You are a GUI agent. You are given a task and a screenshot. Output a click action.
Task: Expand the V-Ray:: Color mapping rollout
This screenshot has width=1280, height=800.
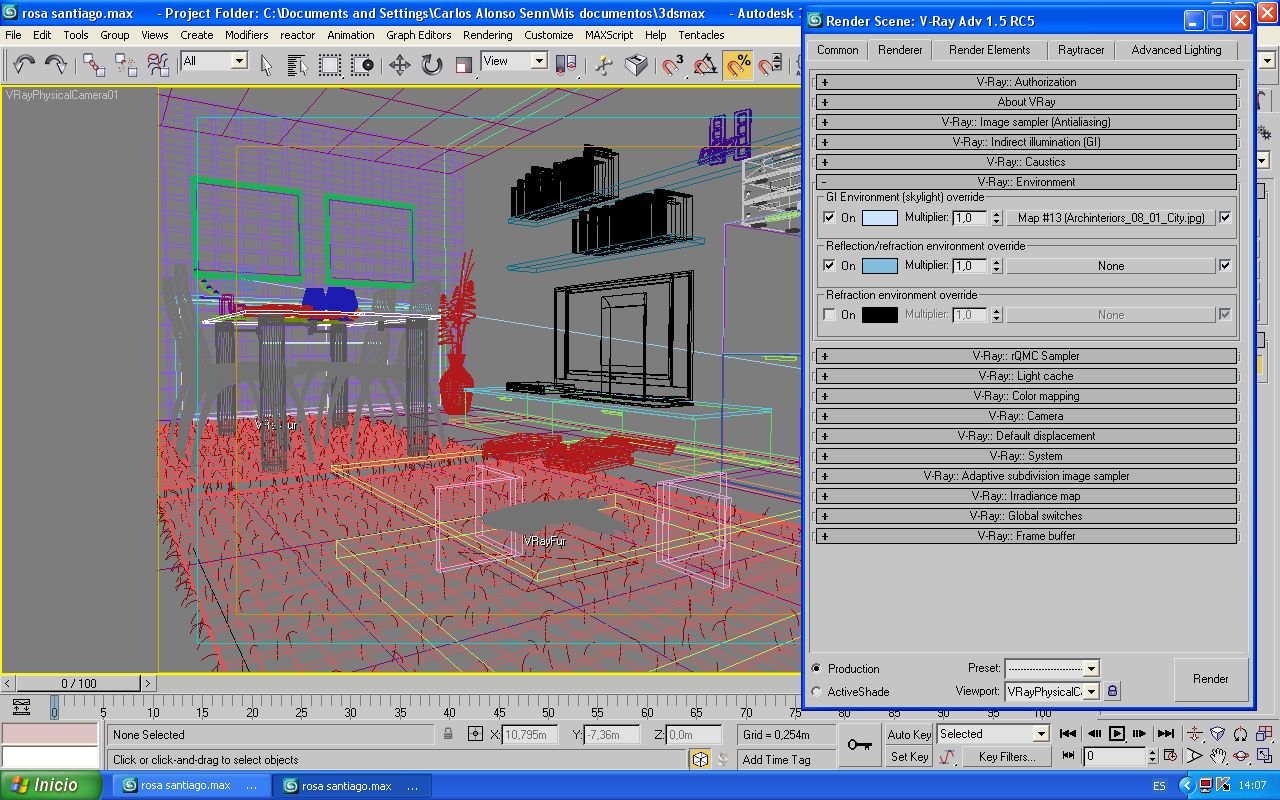[1026, 396]
